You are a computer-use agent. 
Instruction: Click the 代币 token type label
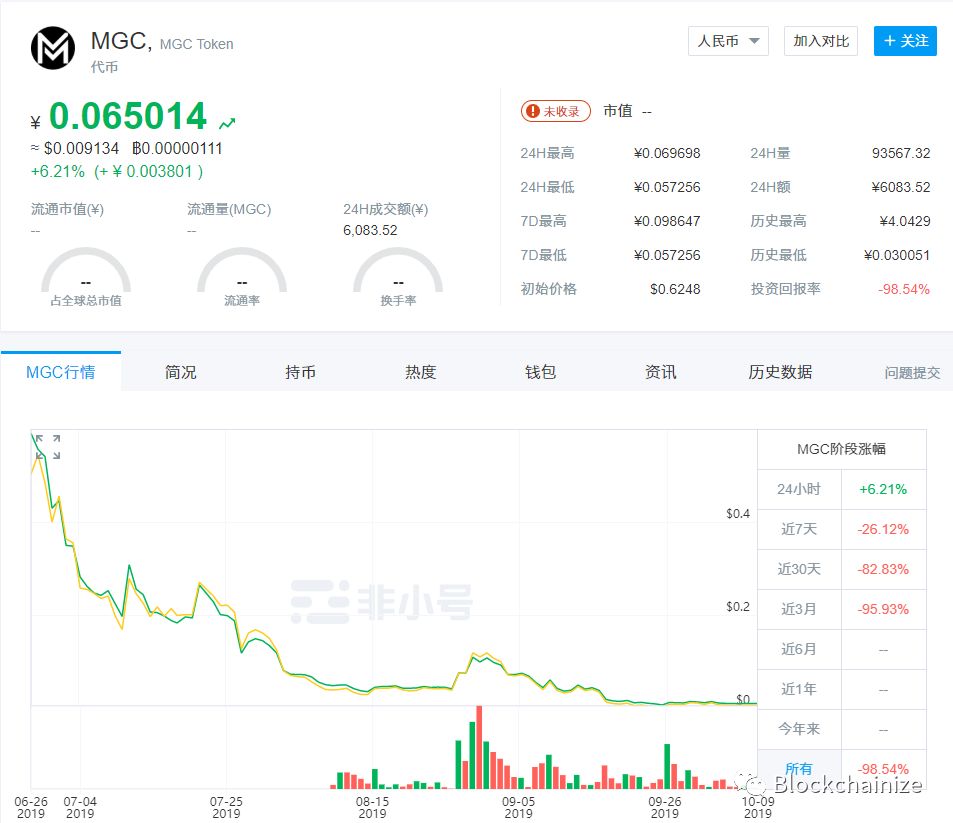click(104, 67)
